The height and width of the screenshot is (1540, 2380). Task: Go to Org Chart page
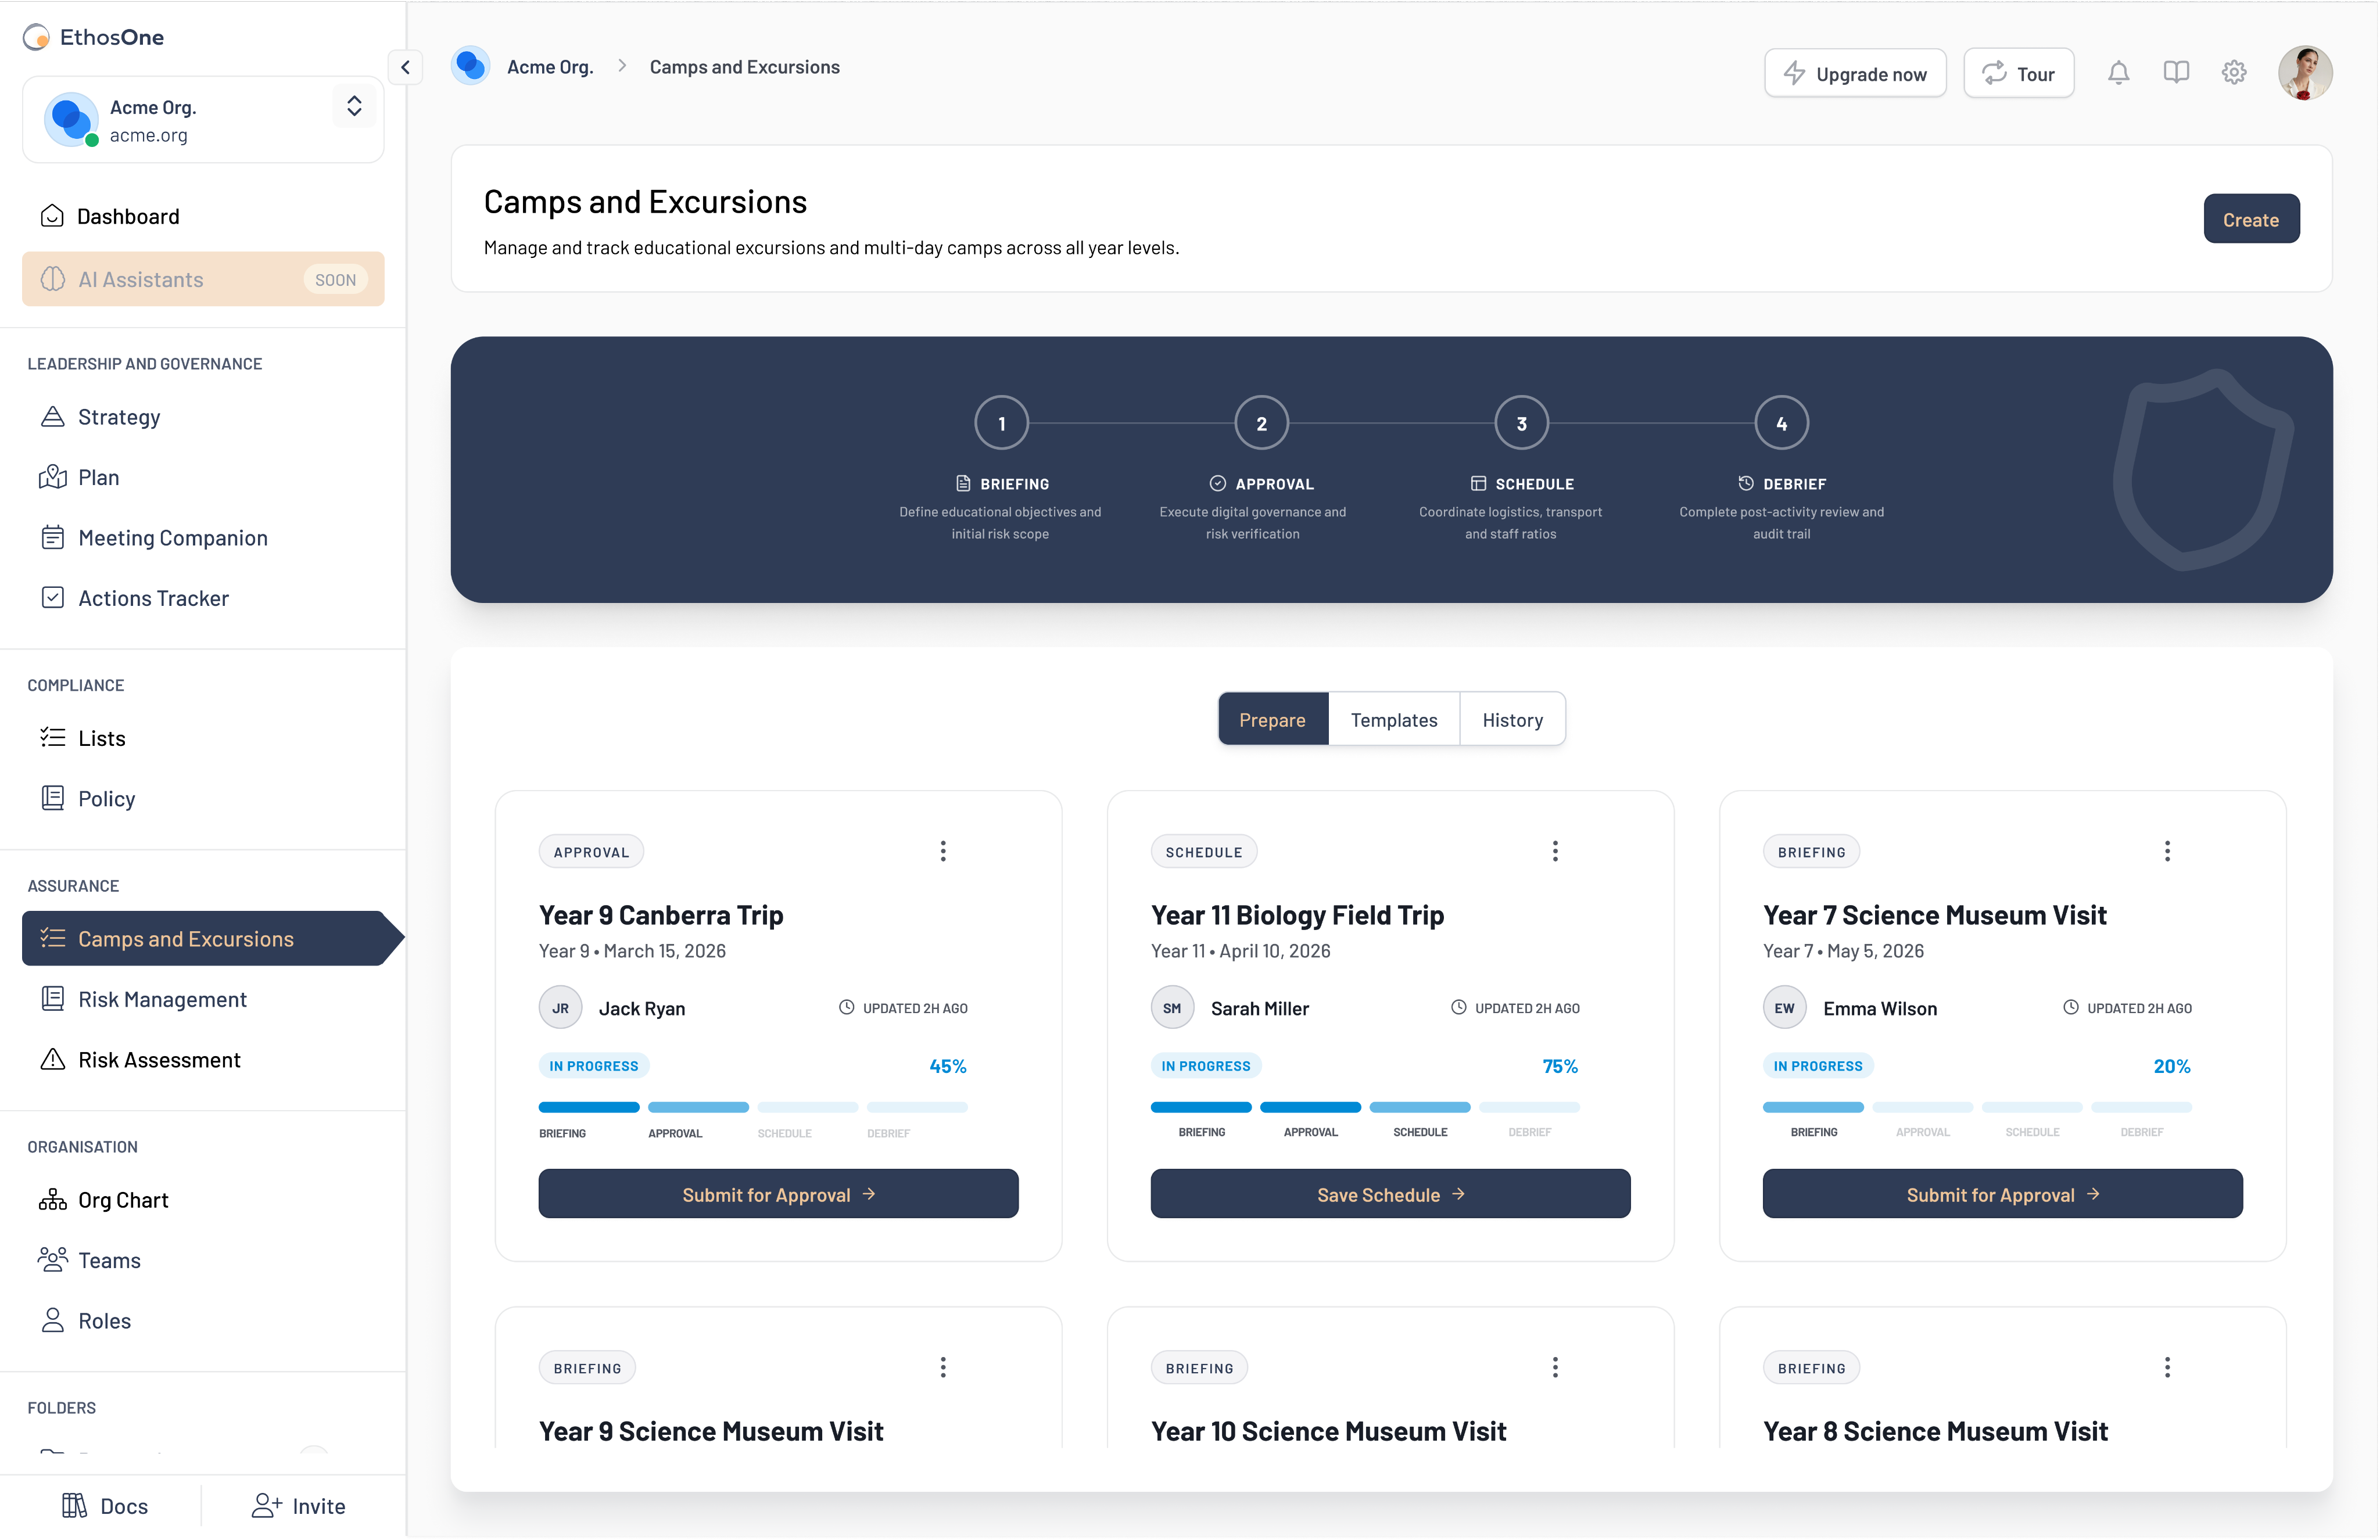123,1200
